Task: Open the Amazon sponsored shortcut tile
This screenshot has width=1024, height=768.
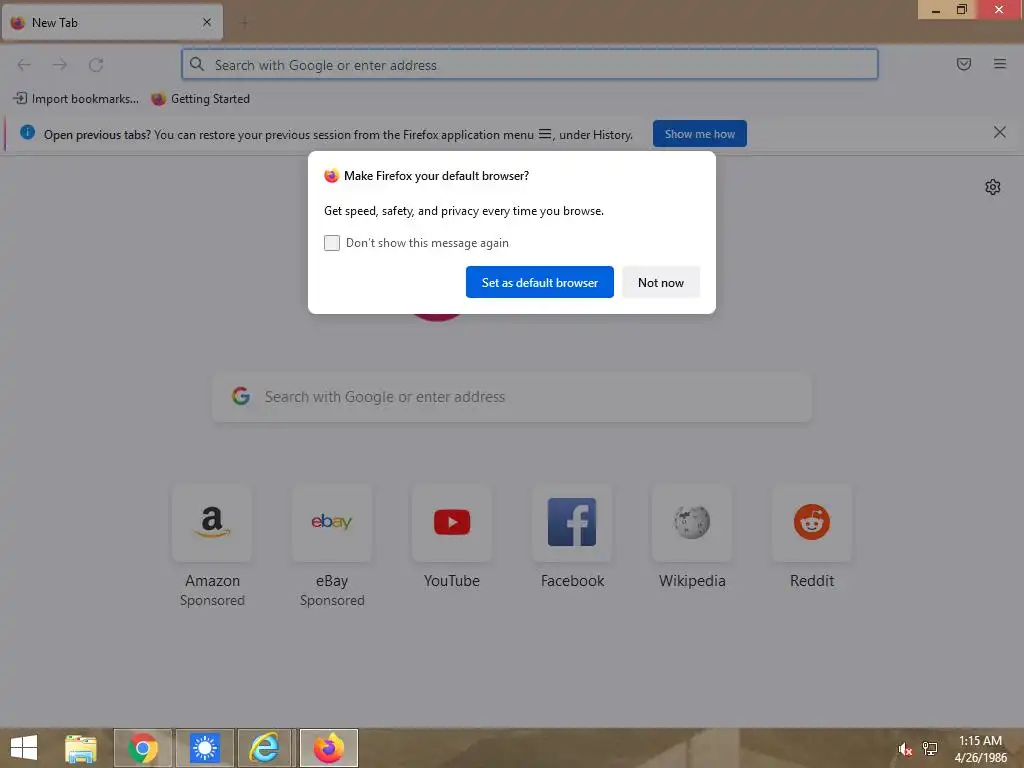Action: [212, 523]
